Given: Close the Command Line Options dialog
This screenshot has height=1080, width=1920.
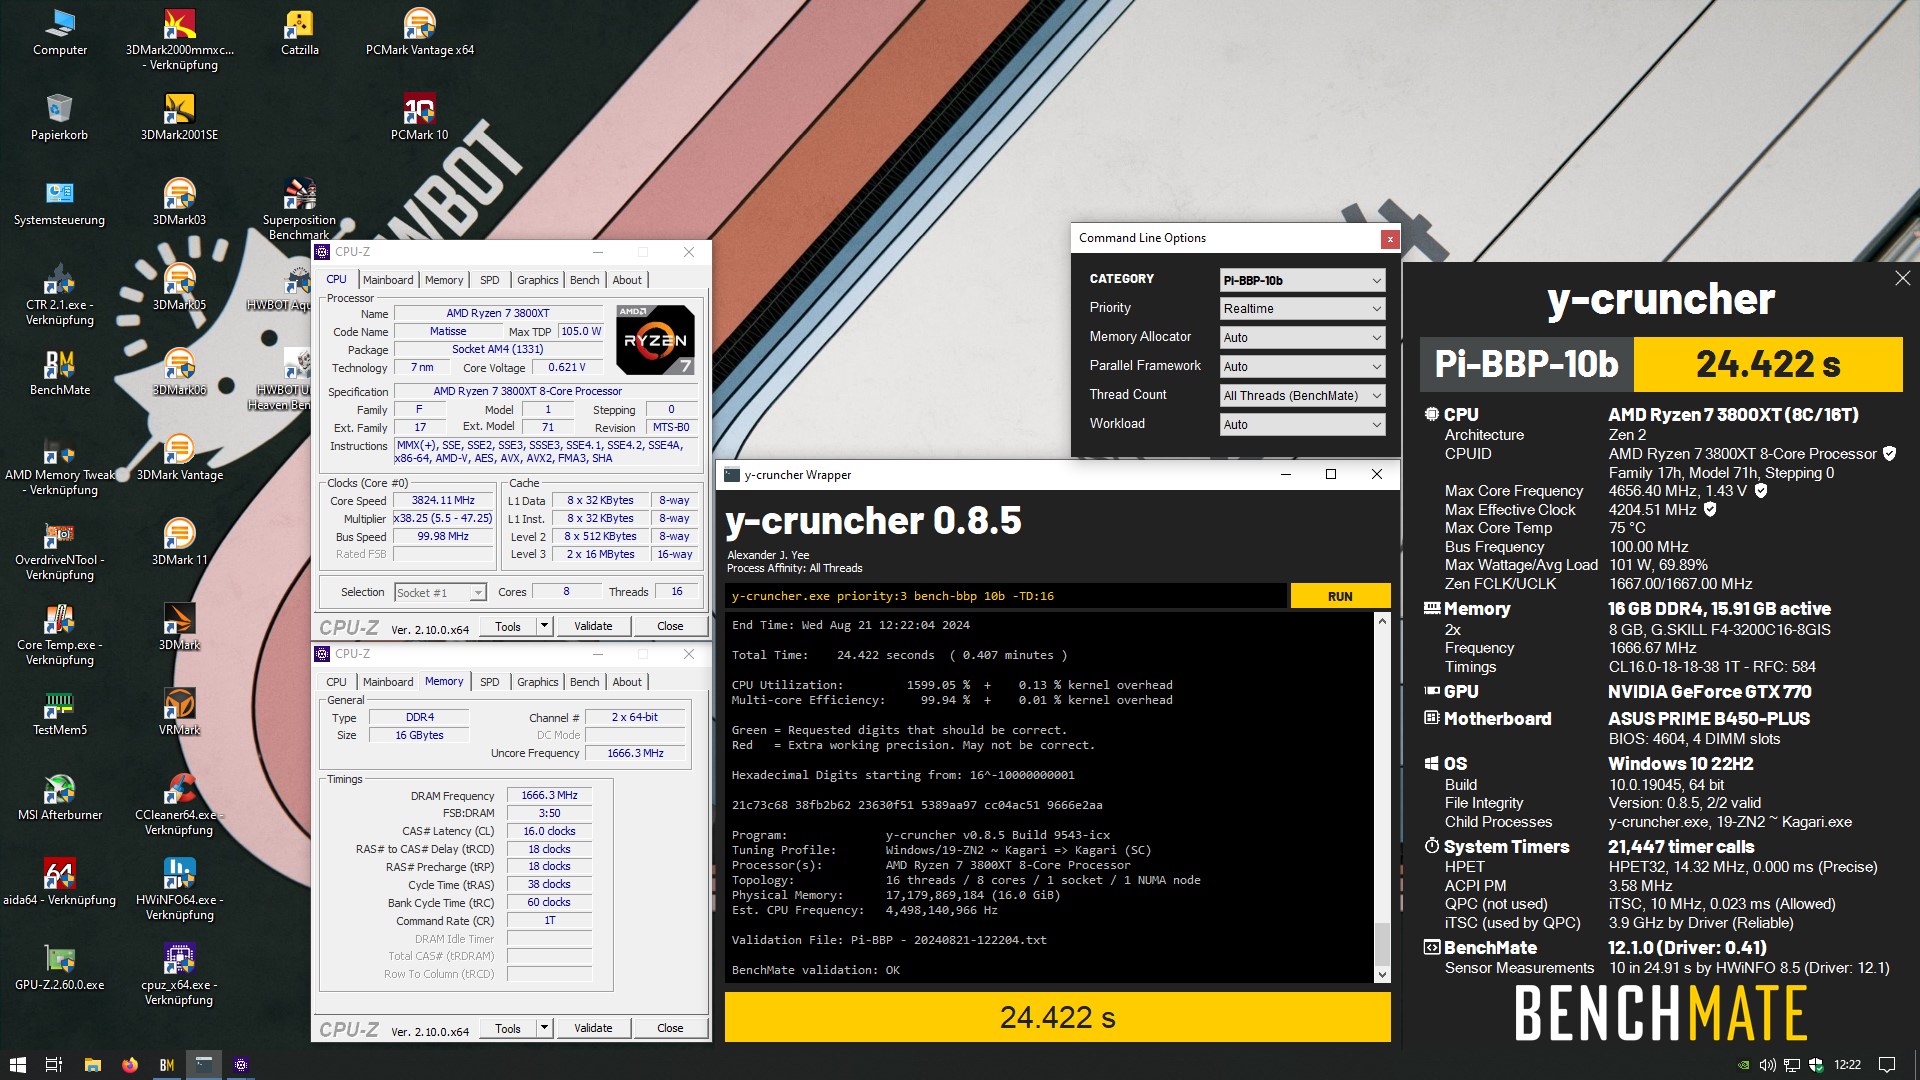Looking at the screenshot, I should [1389, 239].
